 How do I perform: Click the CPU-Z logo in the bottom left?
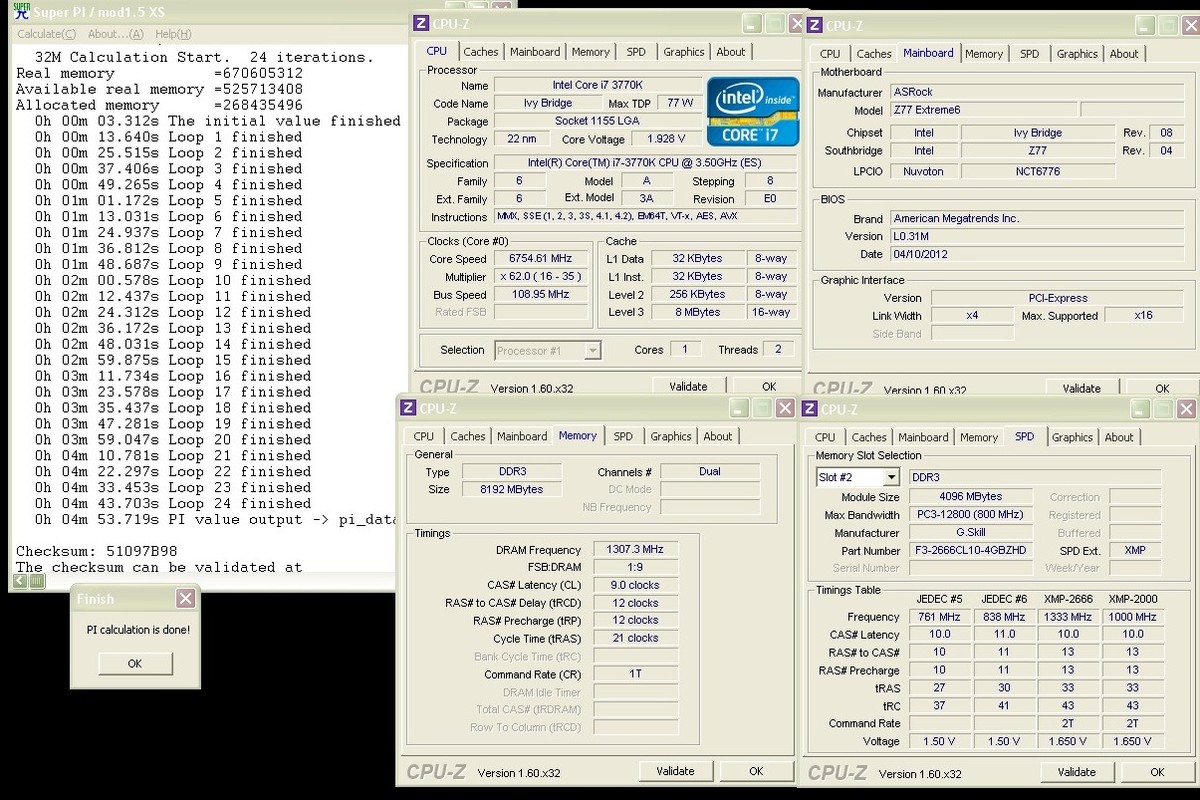click(x=436, y=770)
